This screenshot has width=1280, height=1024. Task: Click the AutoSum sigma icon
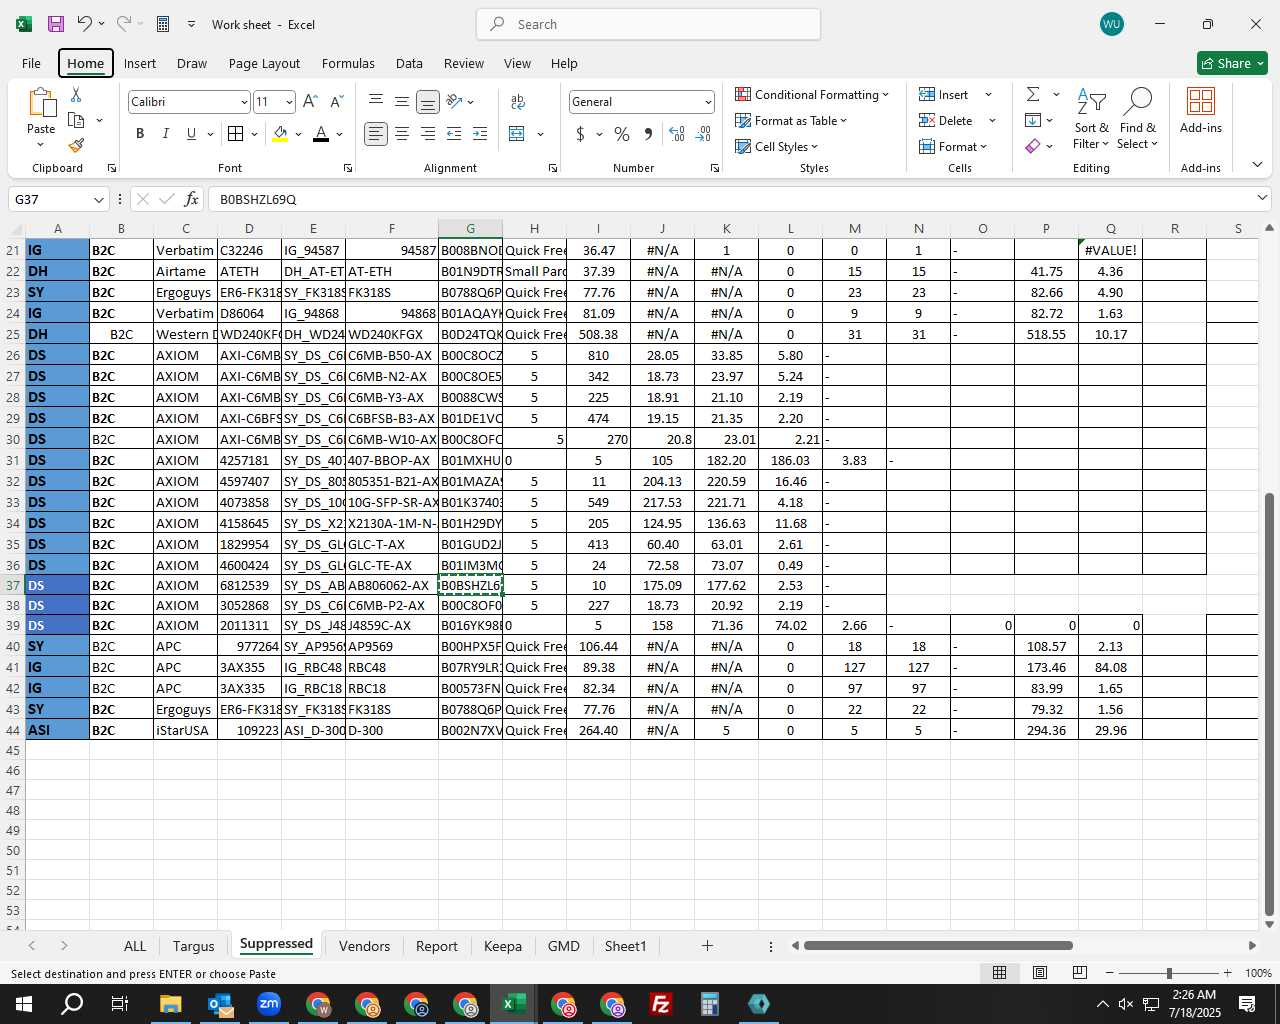pos(1033,94)
